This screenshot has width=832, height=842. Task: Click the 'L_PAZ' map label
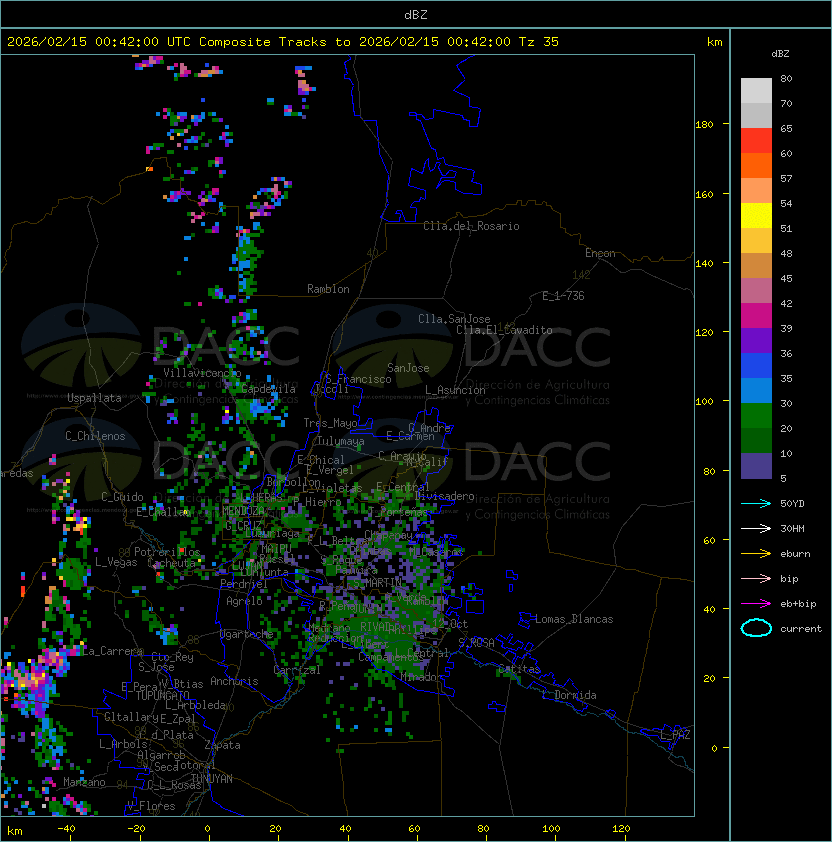pyautogui.click(x=675, y=735)
